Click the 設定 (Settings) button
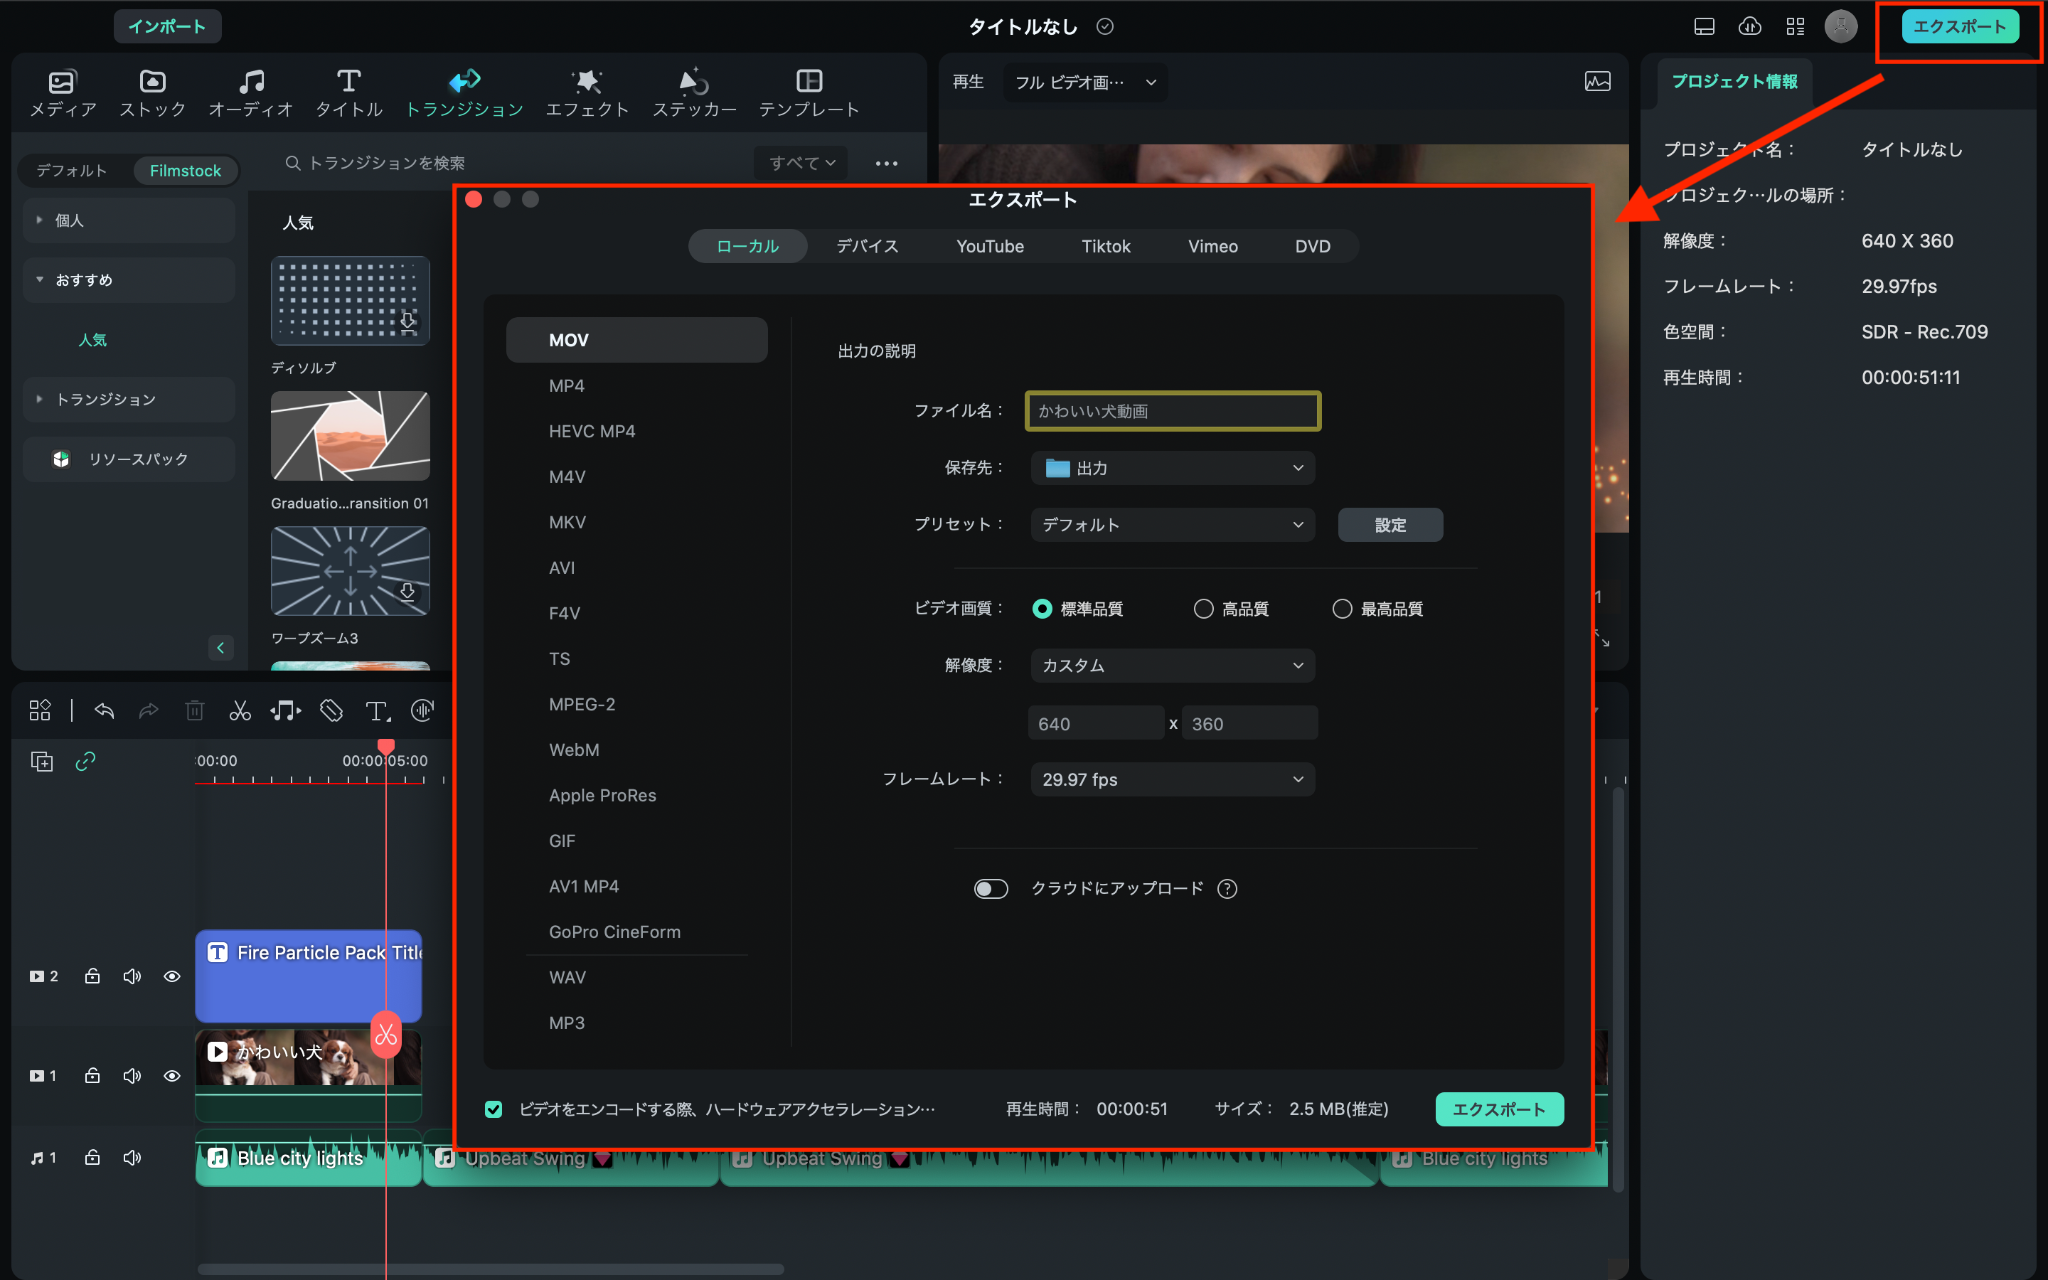2048x1280 pixels. [1387, 524]
